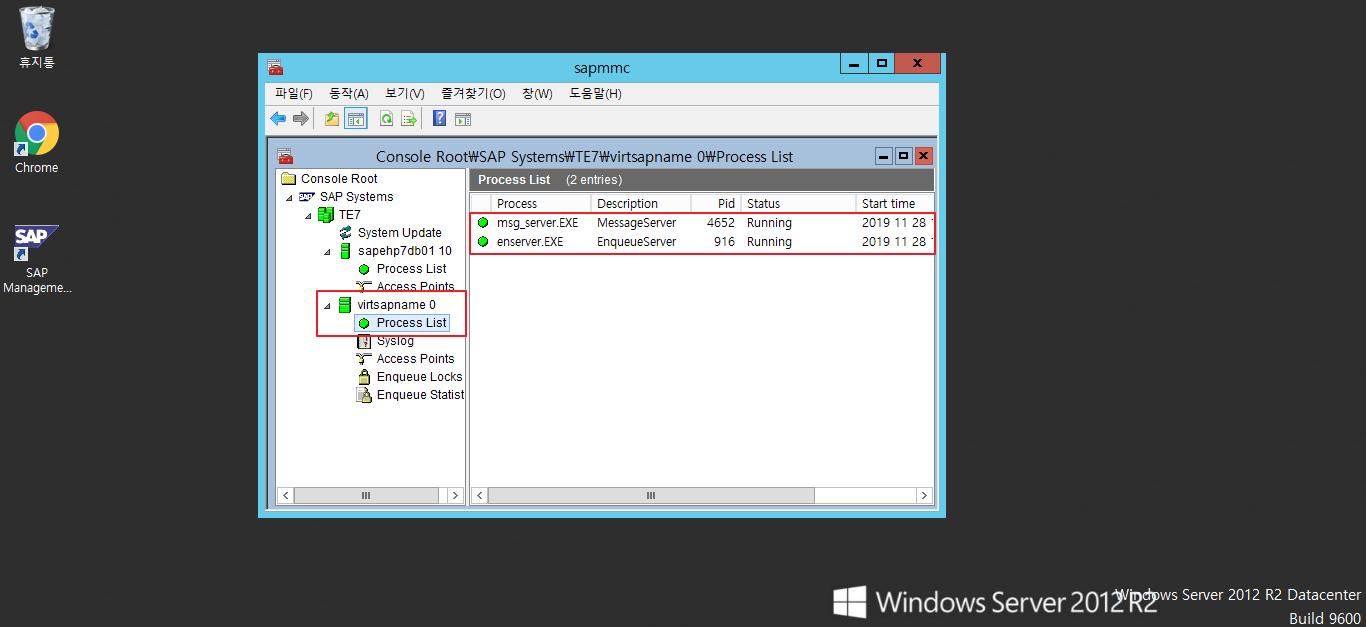Click the SAP Systems logo icon in tree

click(x=307, y=197)
